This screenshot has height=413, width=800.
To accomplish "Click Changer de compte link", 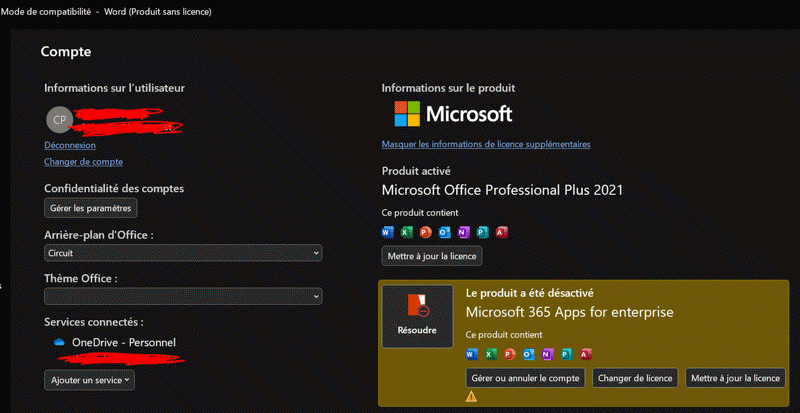I will tap(84, 162).
